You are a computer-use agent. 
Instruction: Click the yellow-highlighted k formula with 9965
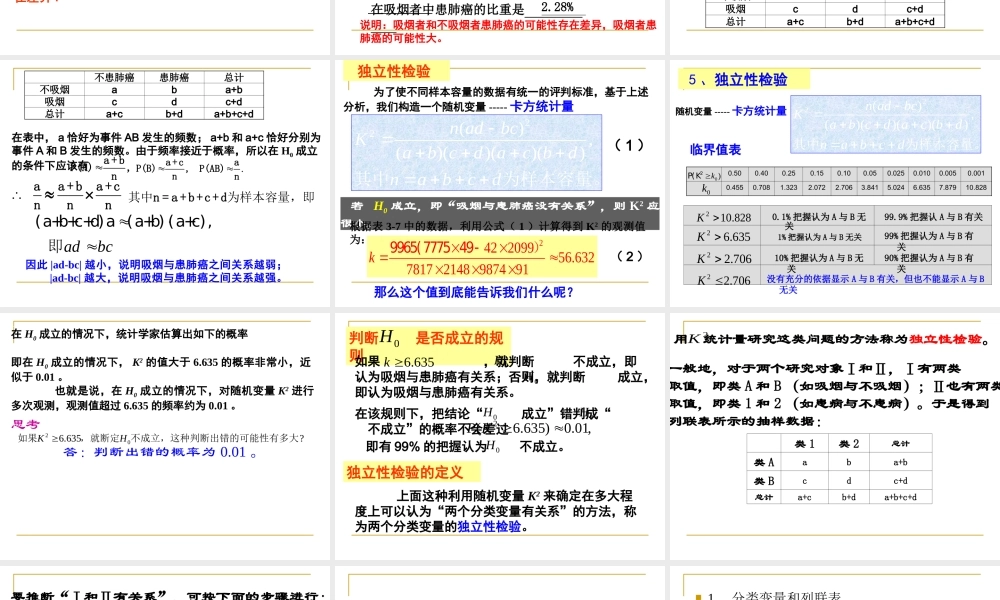482,257
